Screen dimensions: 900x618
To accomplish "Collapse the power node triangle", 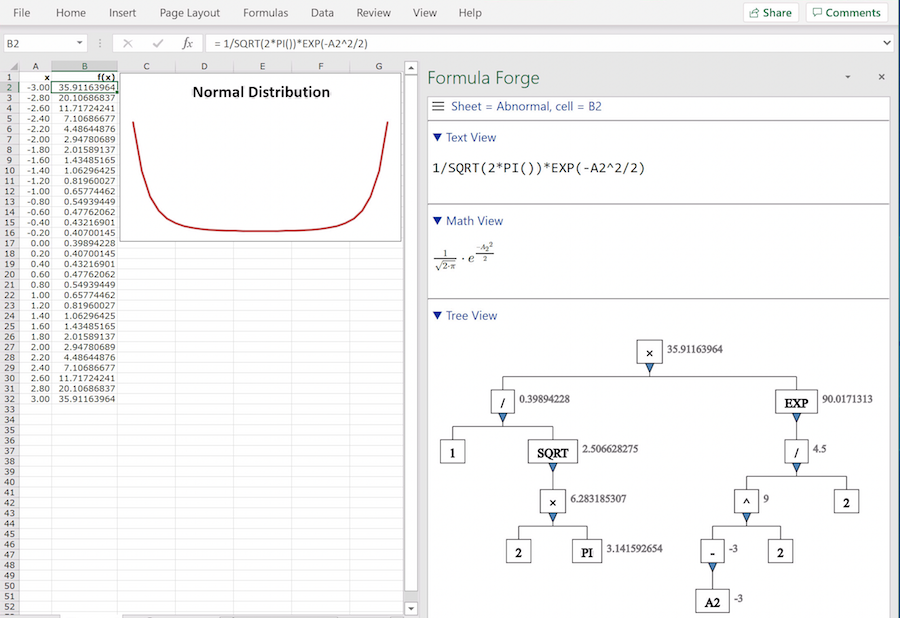I will 746,518.
